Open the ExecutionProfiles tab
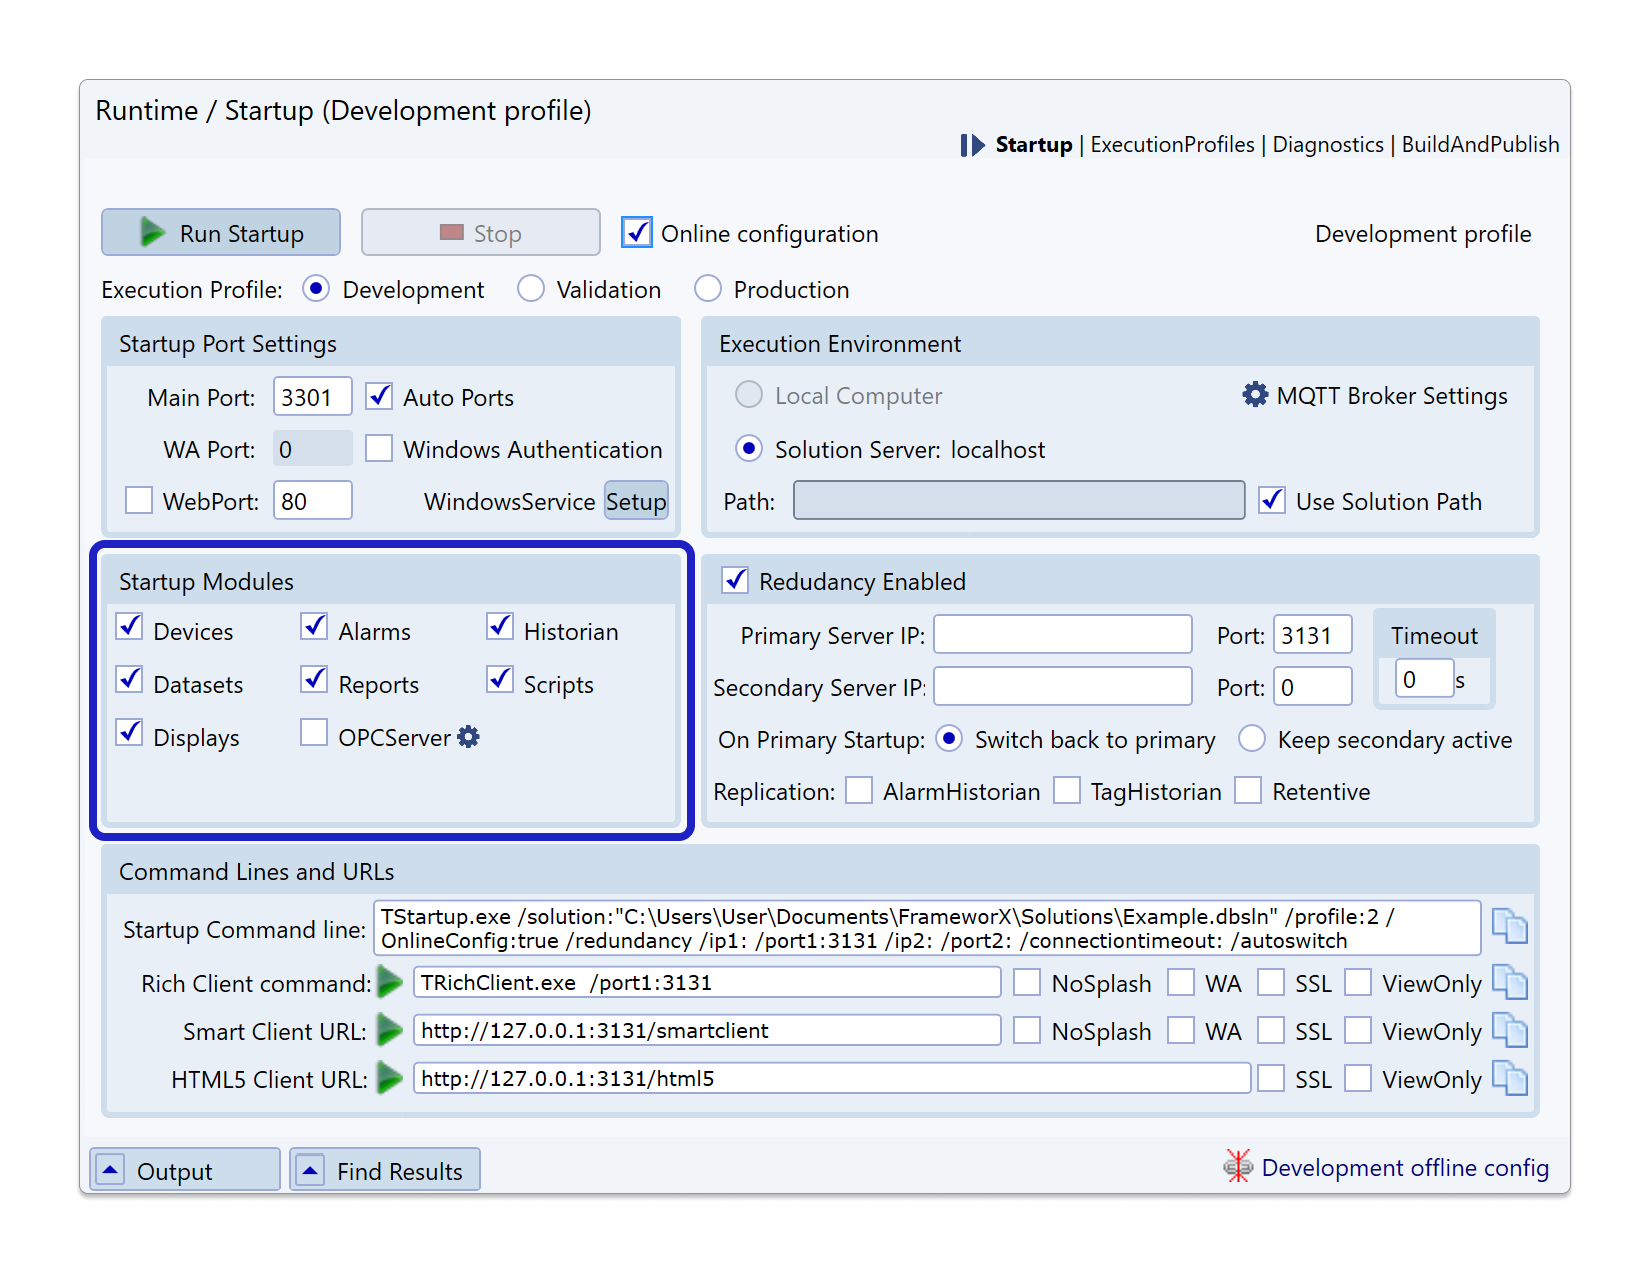Screen dimensions: 1650x1273 pos(1172,145)
